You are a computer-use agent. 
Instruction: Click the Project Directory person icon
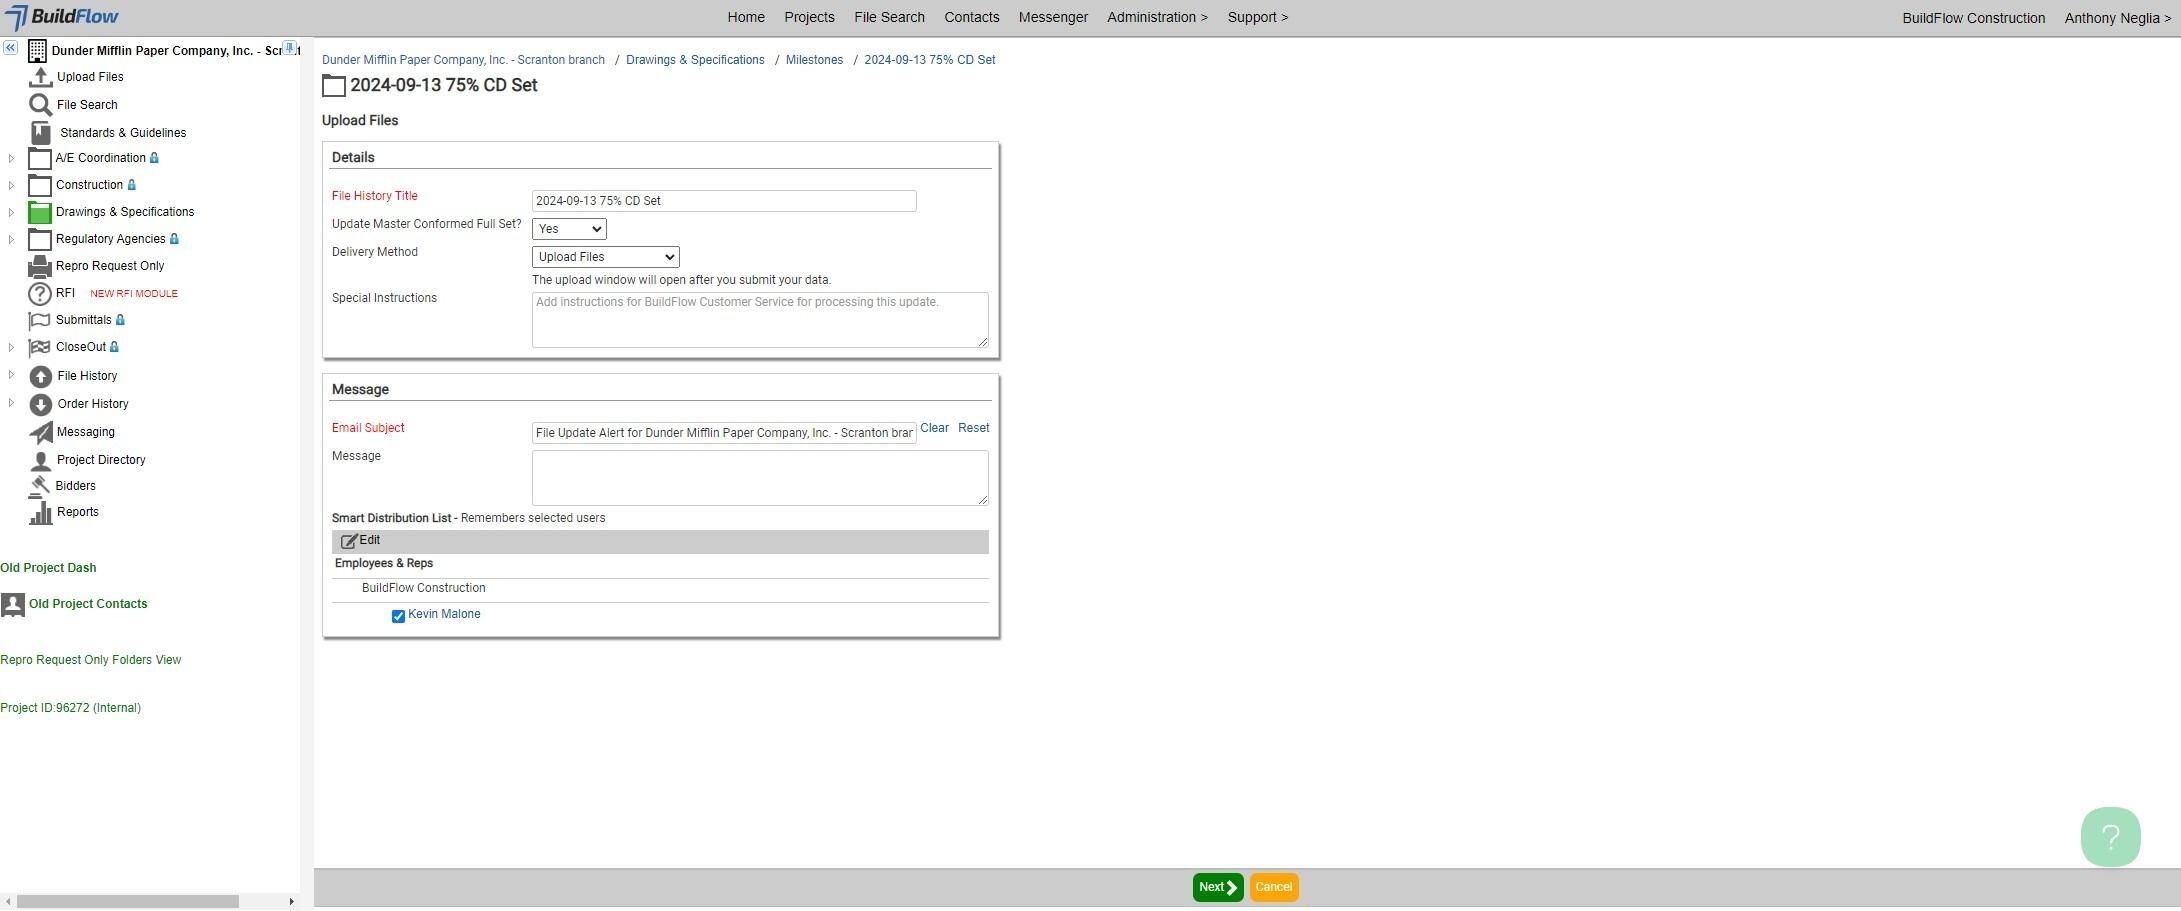tap(41, 461)
